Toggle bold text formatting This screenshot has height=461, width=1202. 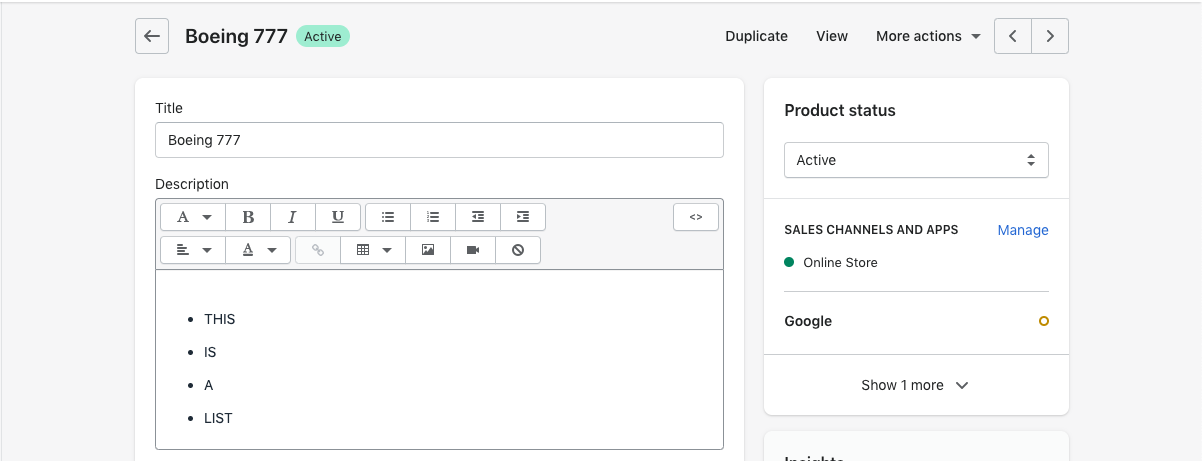click(248, 217)
